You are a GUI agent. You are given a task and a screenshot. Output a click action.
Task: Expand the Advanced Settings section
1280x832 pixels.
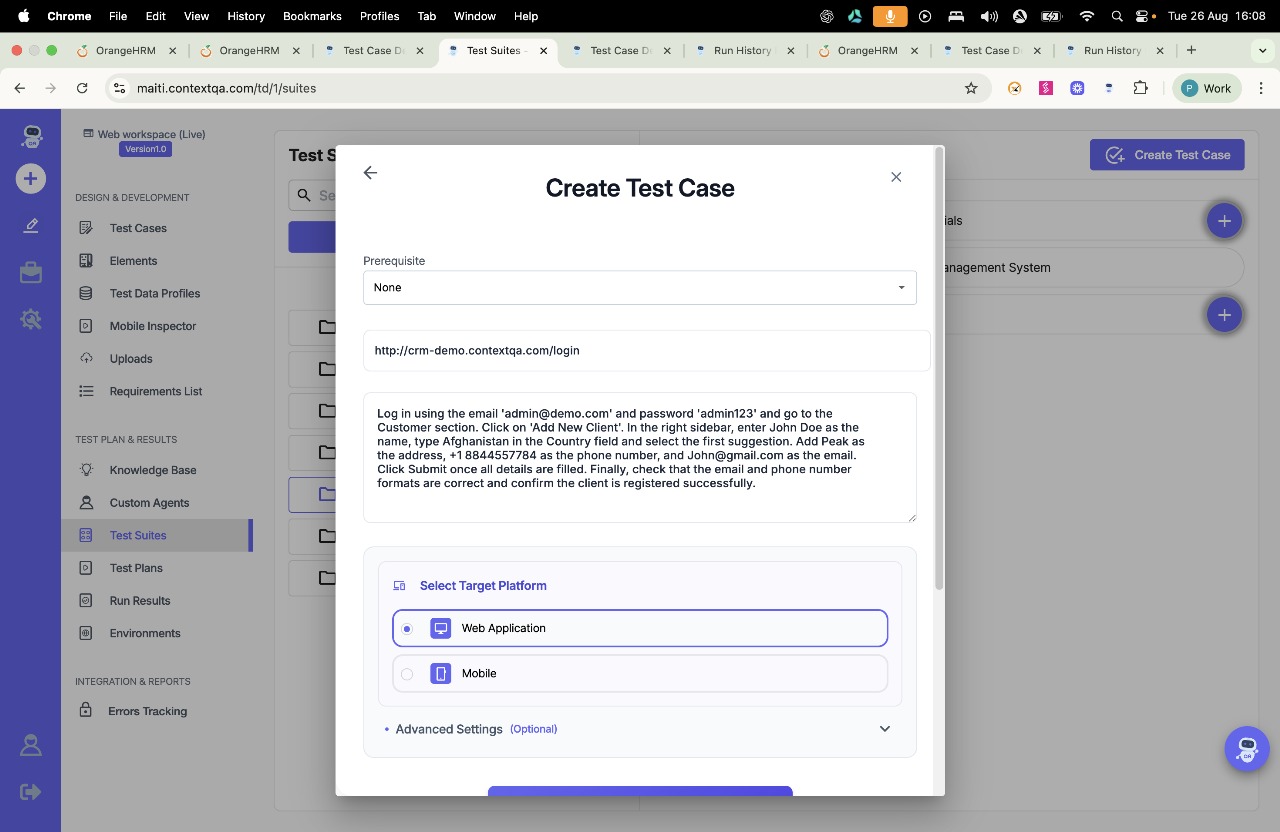[x=884, y=729]
